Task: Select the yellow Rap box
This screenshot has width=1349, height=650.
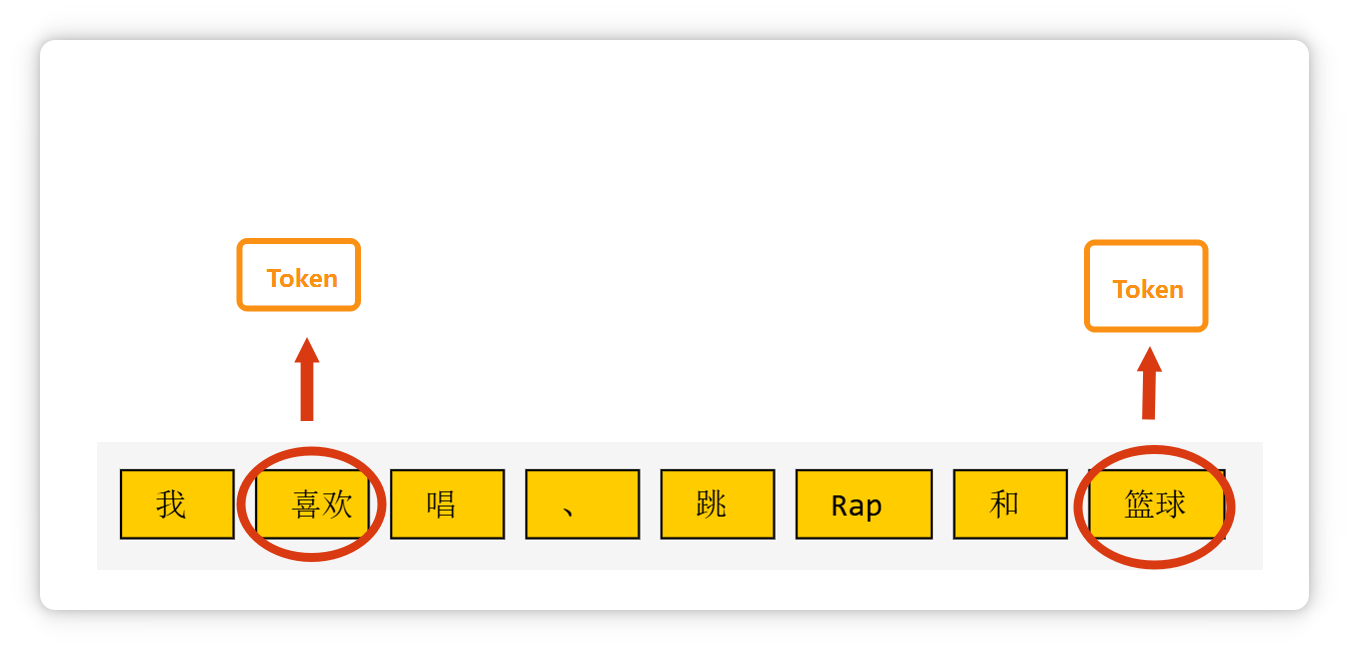Action: (x=863, y=504)
